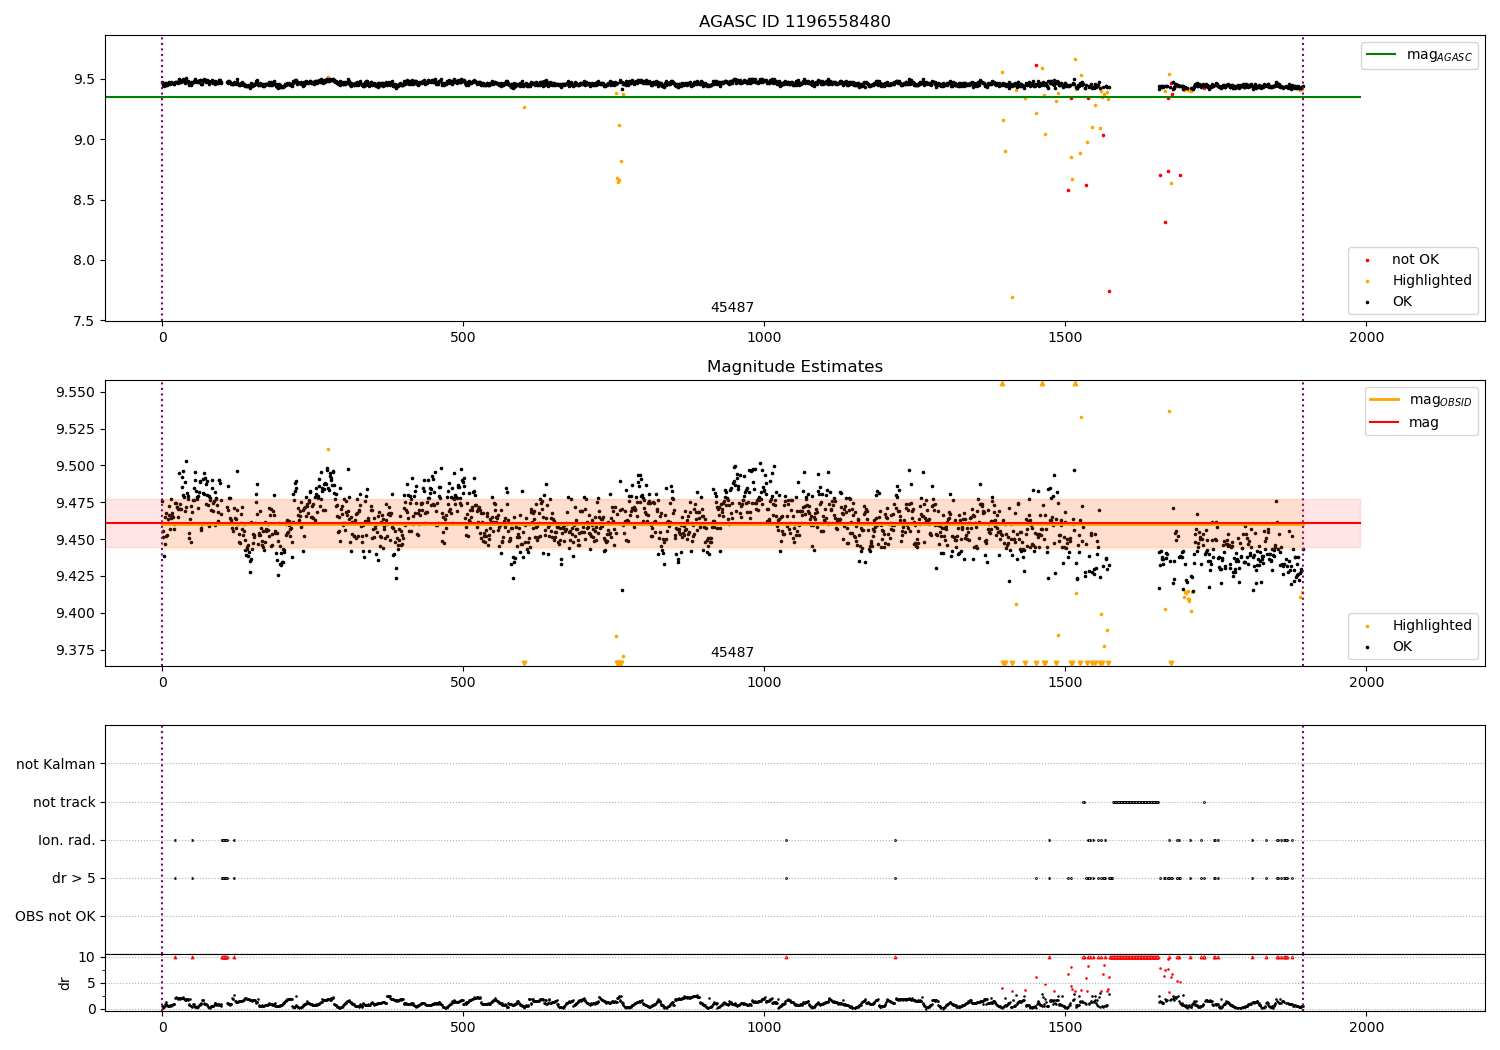Click the '500' x-axis tick under the middle plot
This screenshot has height=1050, width=1500.
pos(463,683)
